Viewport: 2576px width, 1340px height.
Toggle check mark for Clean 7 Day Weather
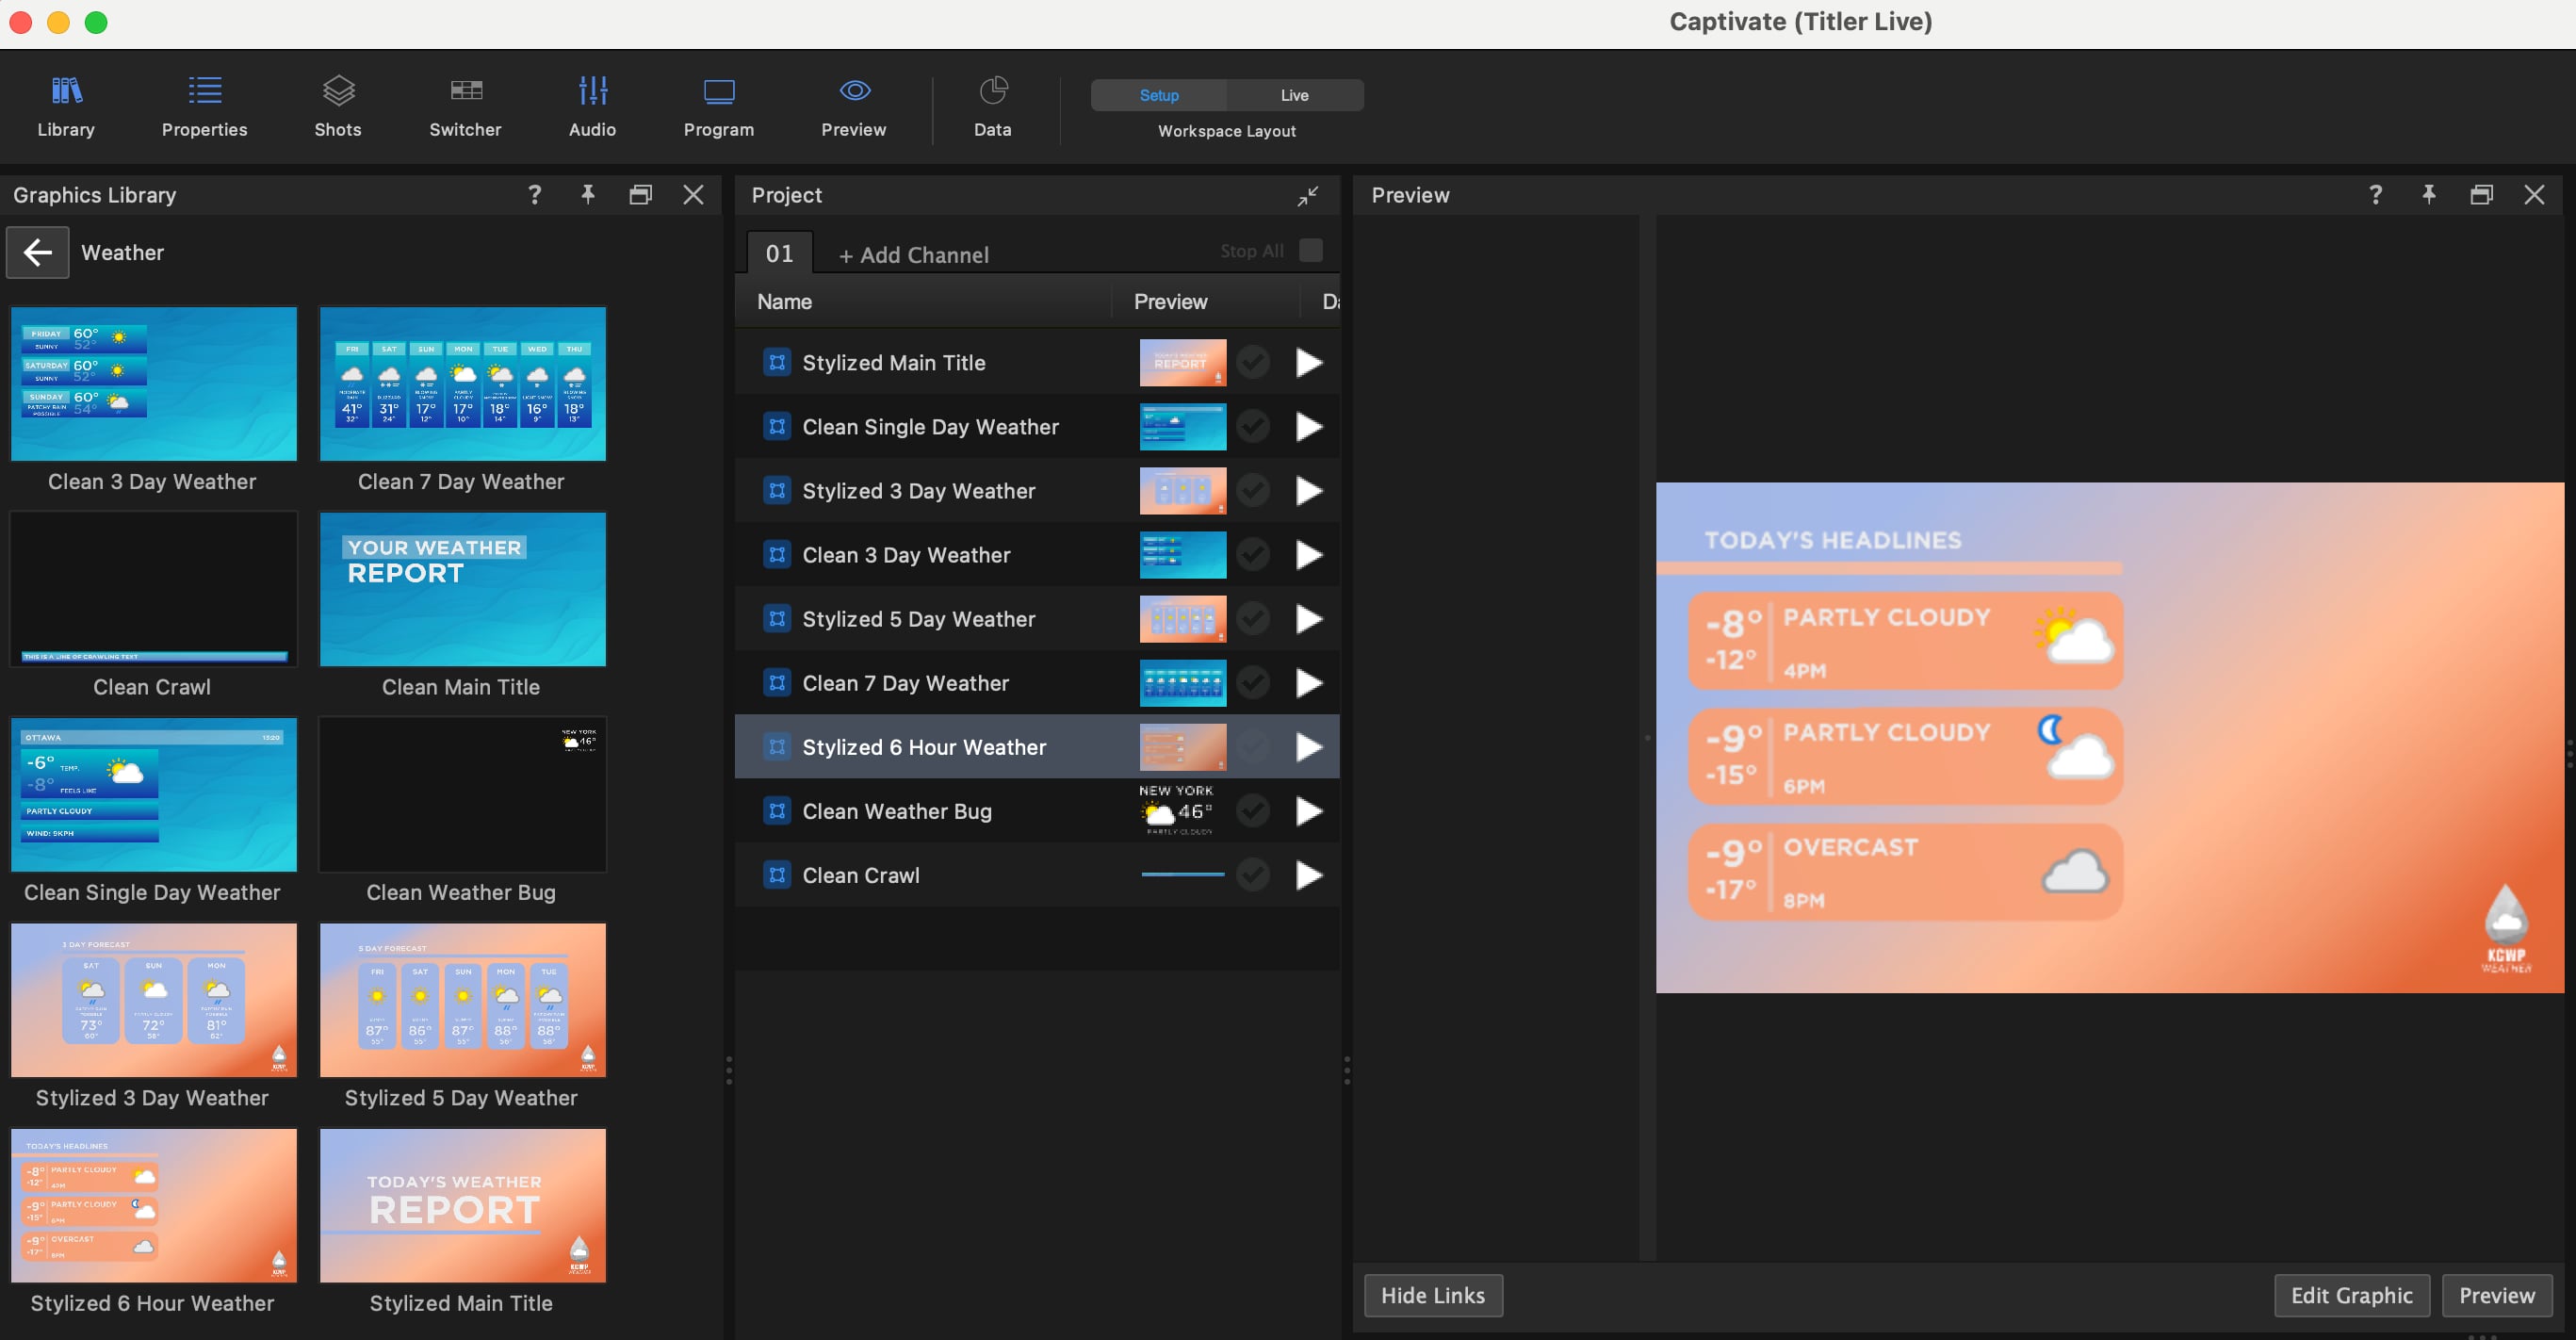[1253, 683]
